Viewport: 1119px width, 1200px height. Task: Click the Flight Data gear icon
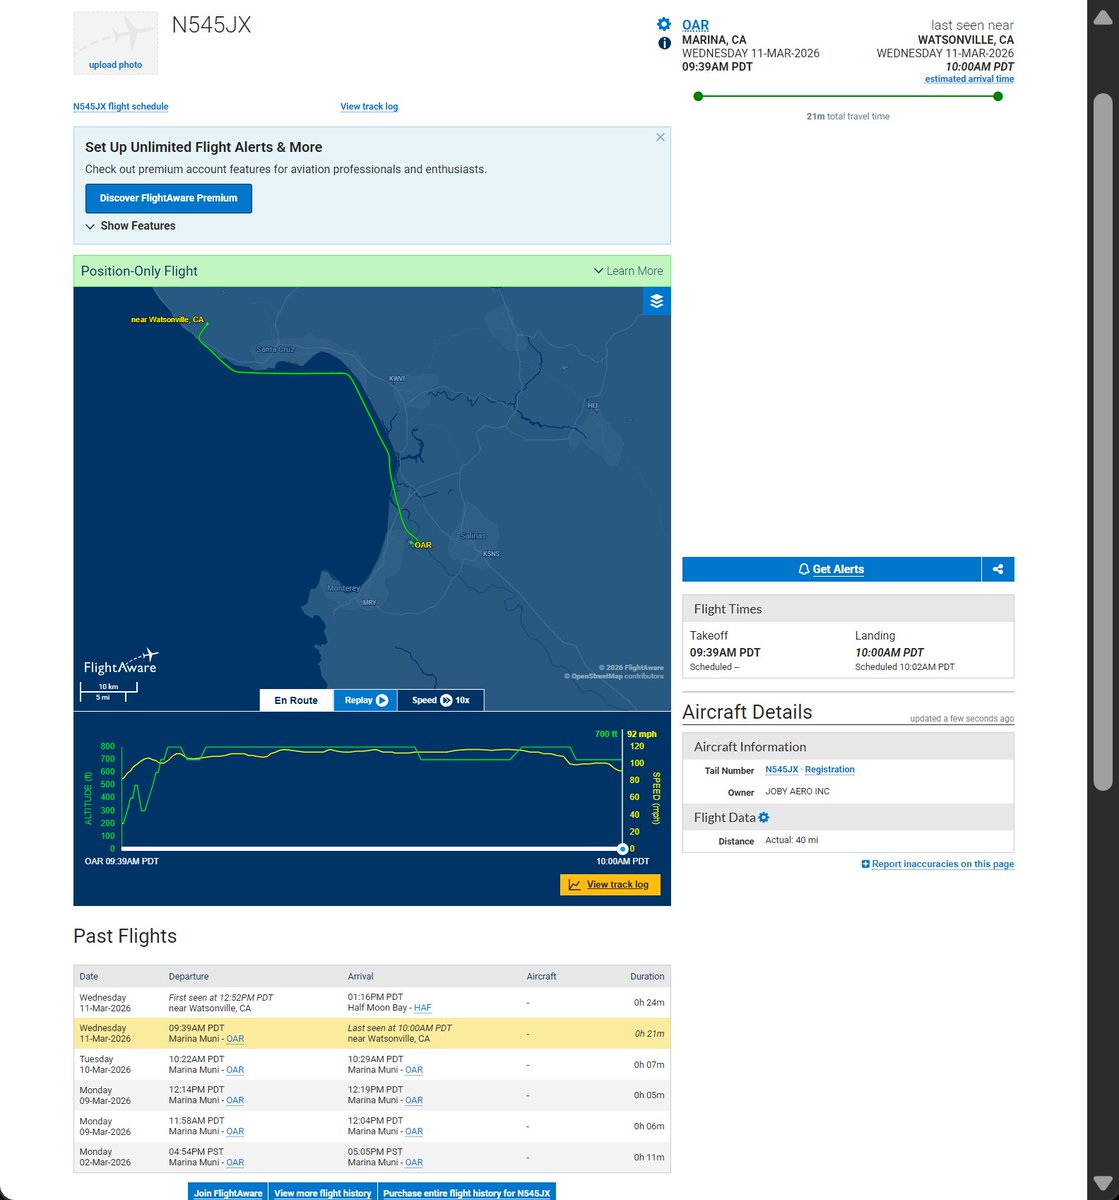pos(764,817)
